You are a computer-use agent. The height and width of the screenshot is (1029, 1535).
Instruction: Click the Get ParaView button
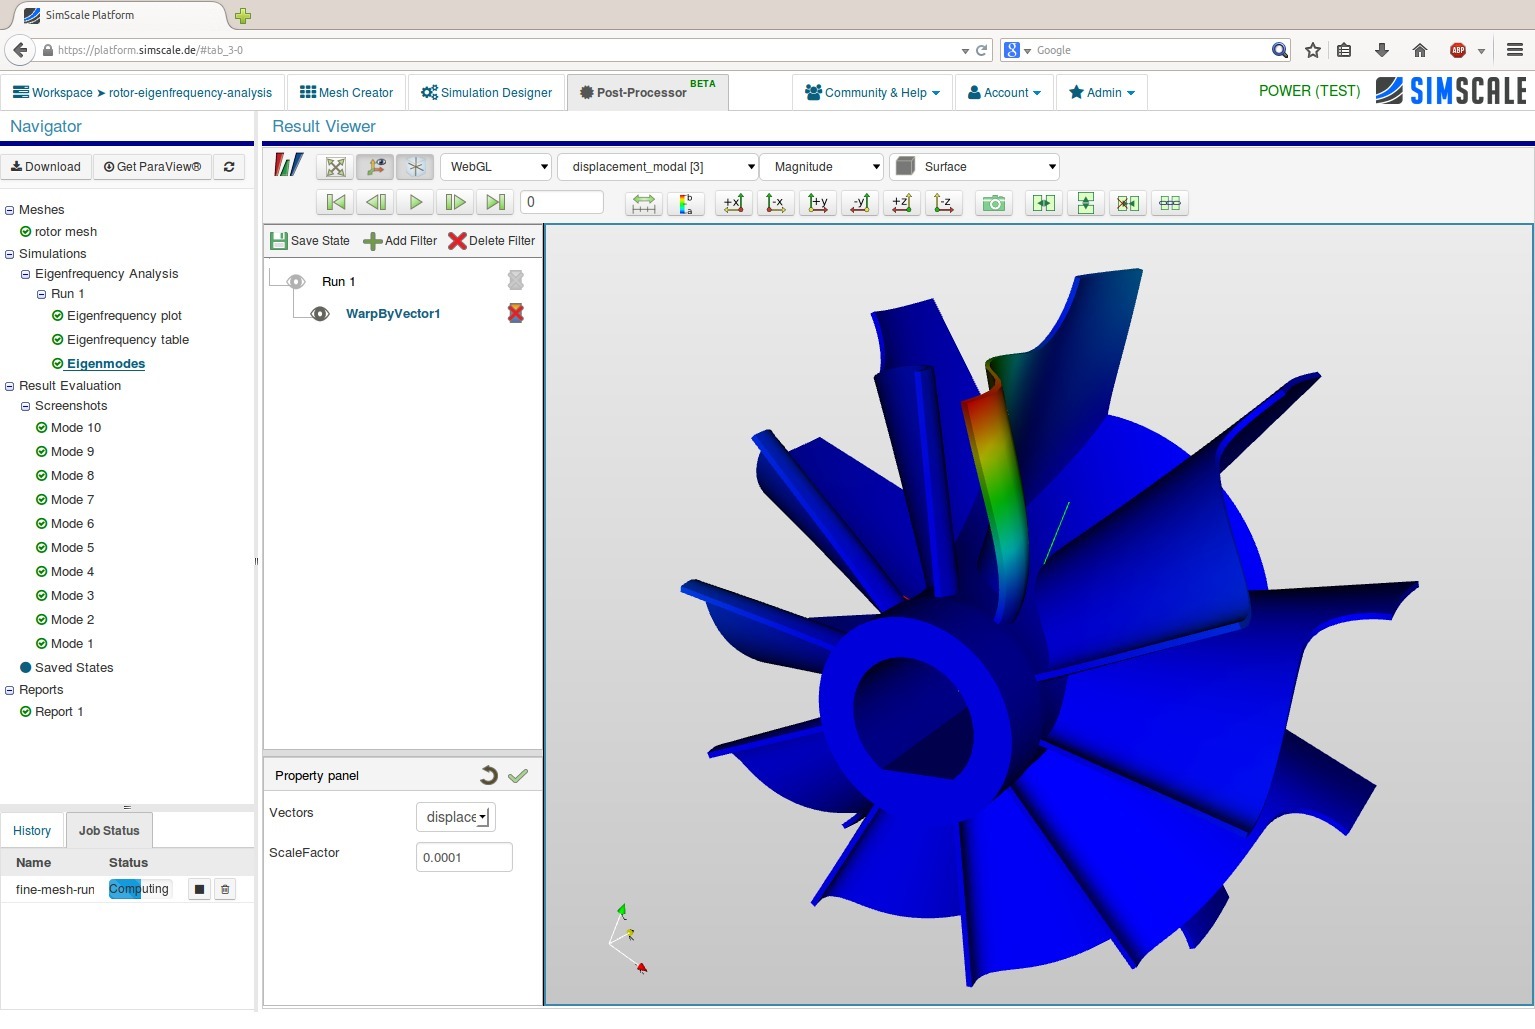coord(152,167)
